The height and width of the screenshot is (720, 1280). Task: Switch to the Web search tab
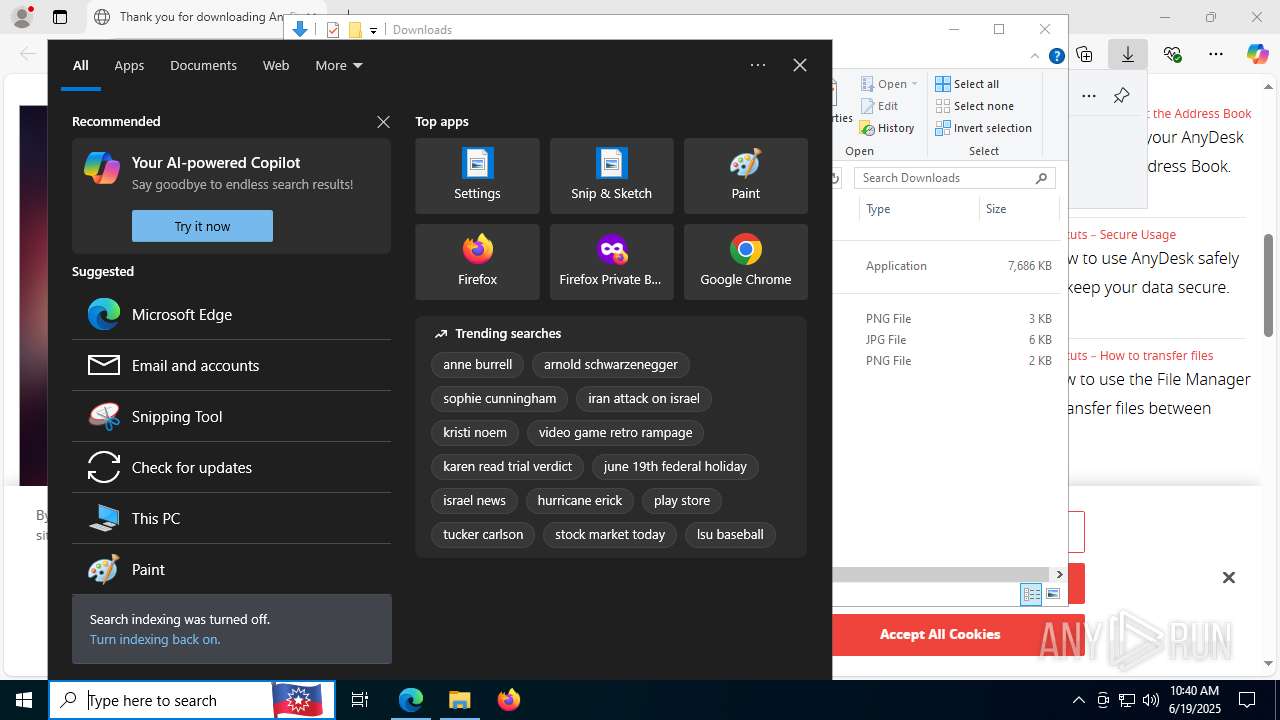[276, 65]
